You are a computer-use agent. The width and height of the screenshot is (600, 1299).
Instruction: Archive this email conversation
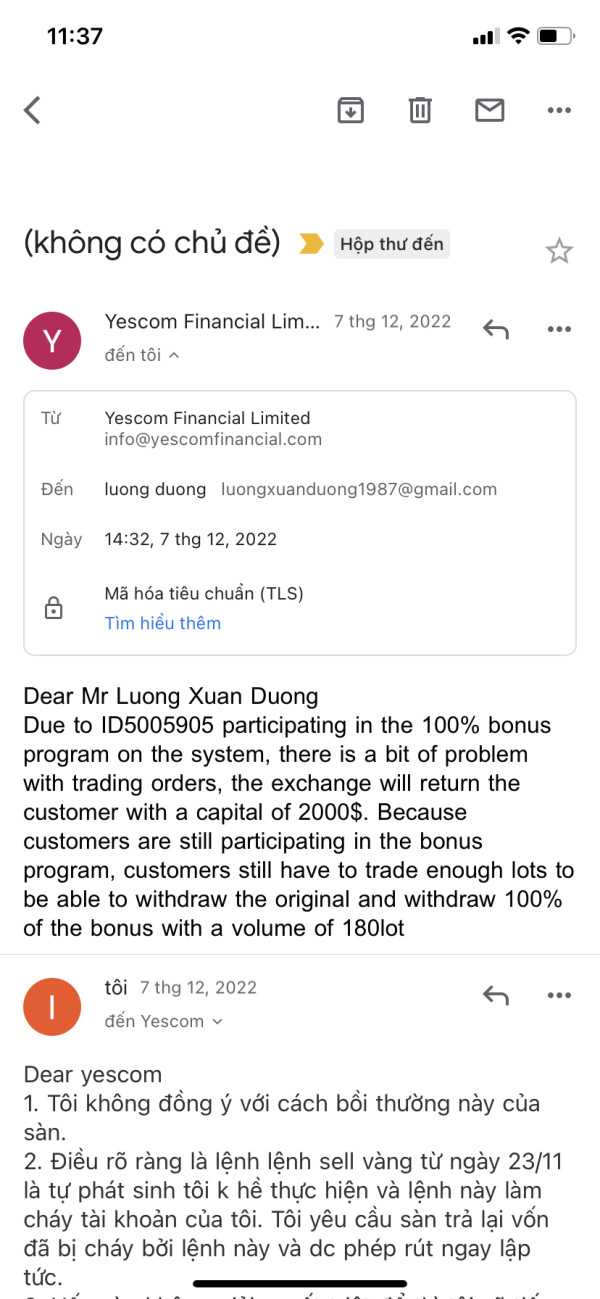click(x=350, y=110)
